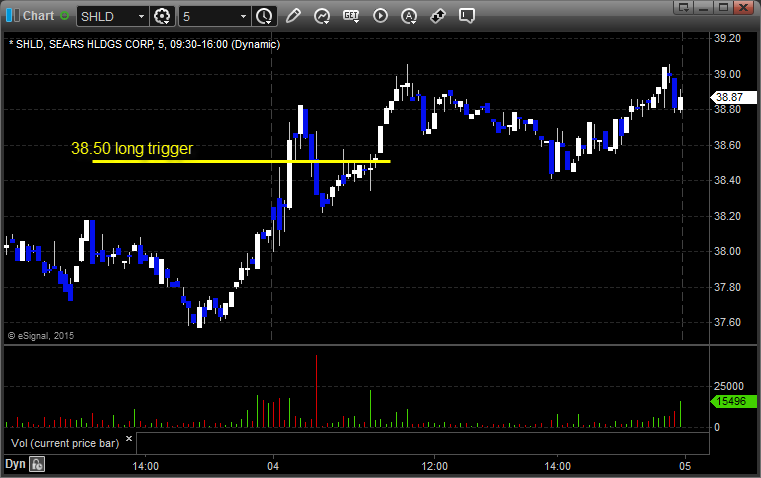The image size is (761, 478).
Task: Select the pencil drawing tool
Action: click(293, 16)
